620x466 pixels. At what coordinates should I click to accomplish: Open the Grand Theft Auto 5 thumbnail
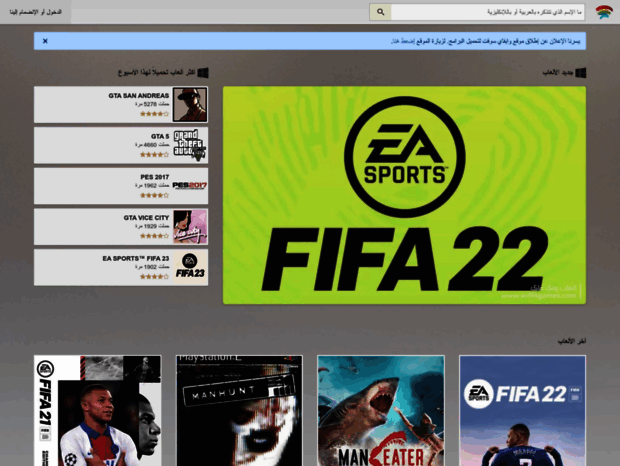190,145
